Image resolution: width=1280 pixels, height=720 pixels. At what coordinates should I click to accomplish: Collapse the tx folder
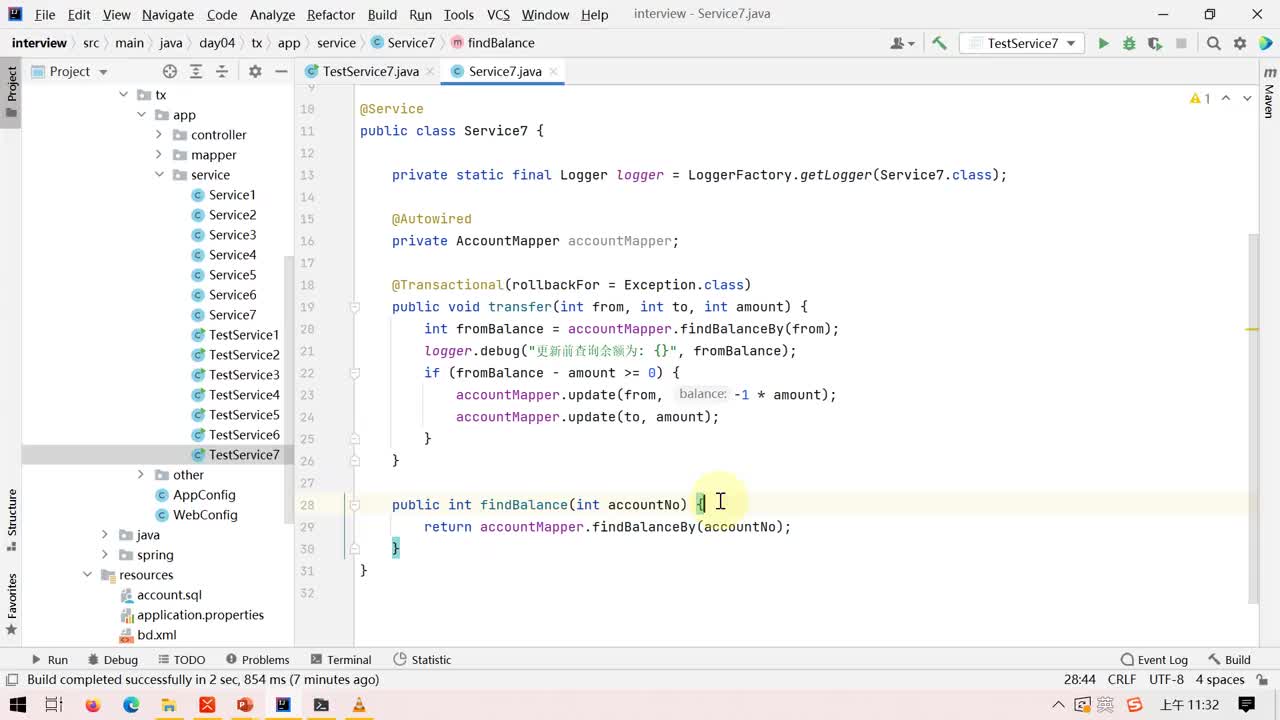coord(124,95)
